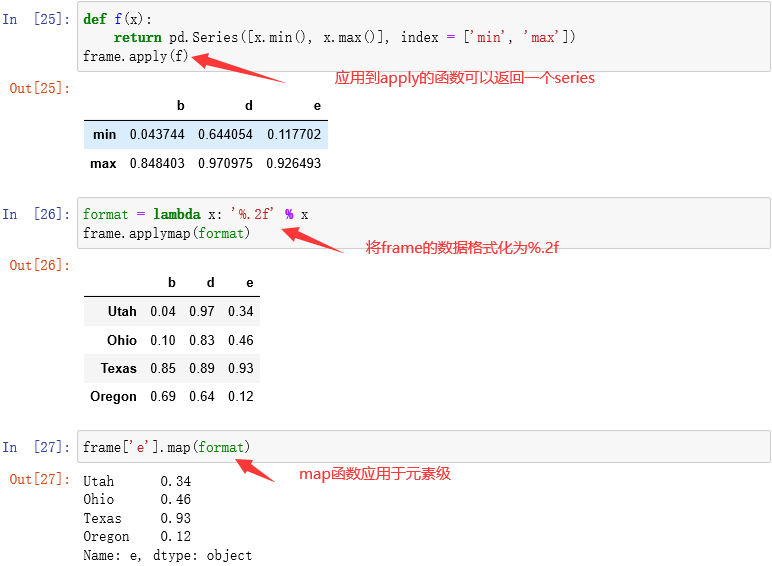This screenshot has height=566, width=772.
Task: Click 'Name: e, dtype: object' line
Action: [167, 556]
